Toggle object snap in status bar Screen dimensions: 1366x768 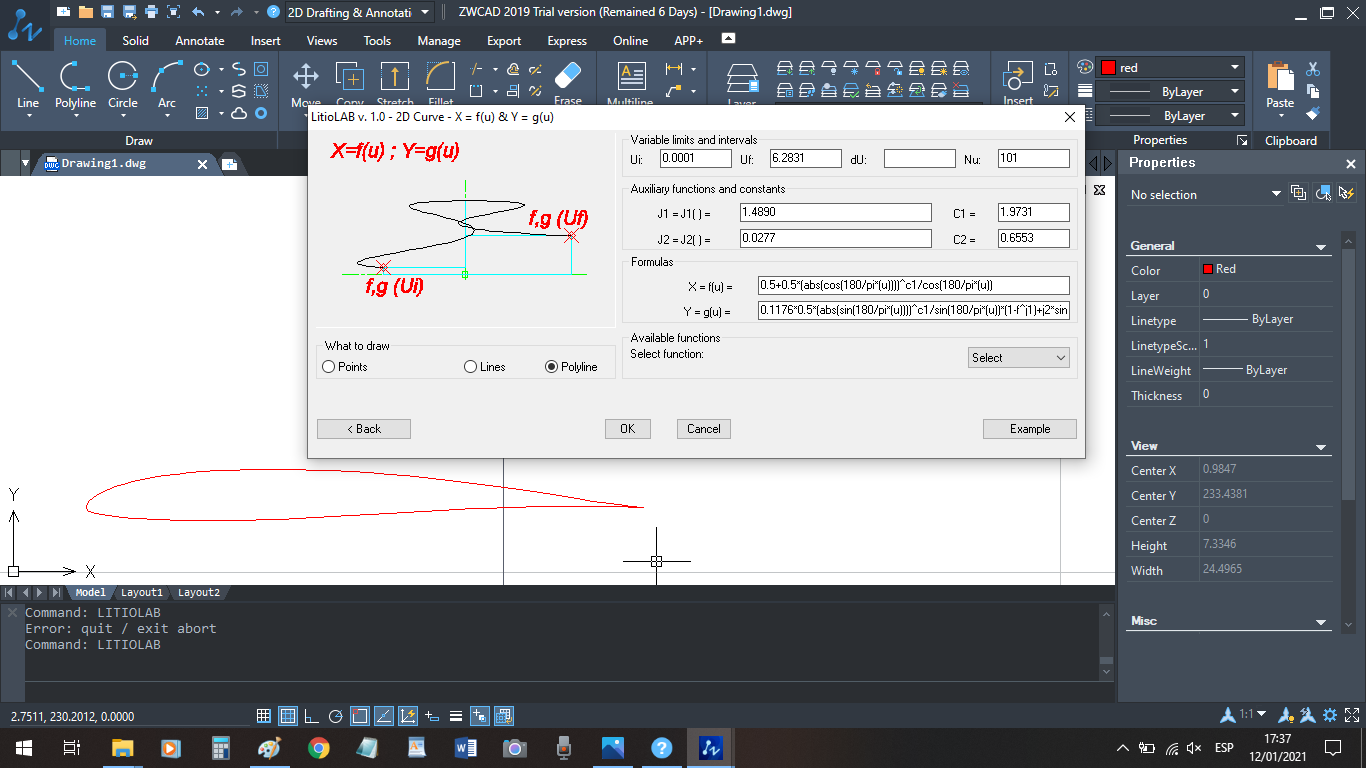pyautogui.click(x=360, y=716)
